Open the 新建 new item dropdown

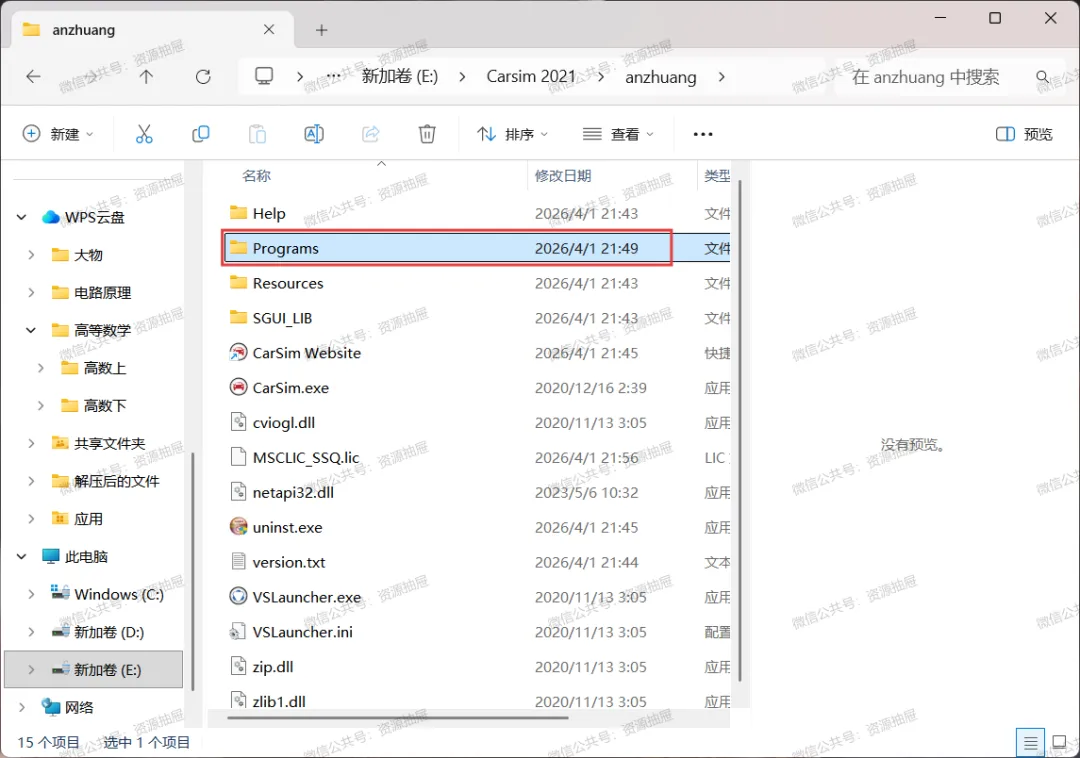click(x=59, y=134)
